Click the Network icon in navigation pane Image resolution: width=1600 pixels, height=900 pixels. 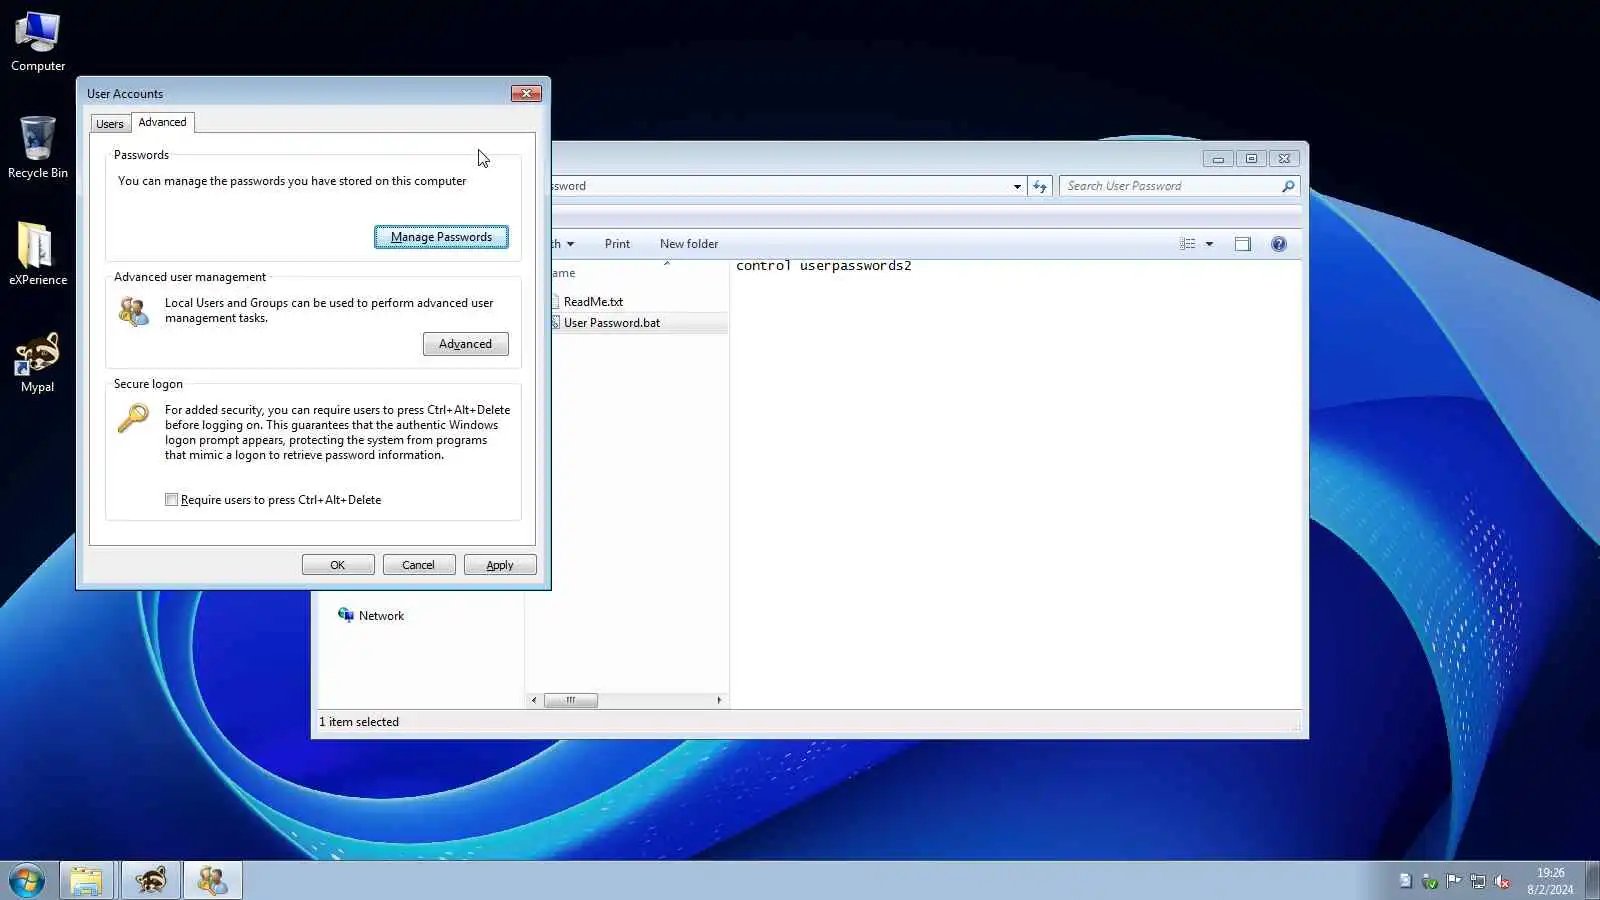coord(346,615)
